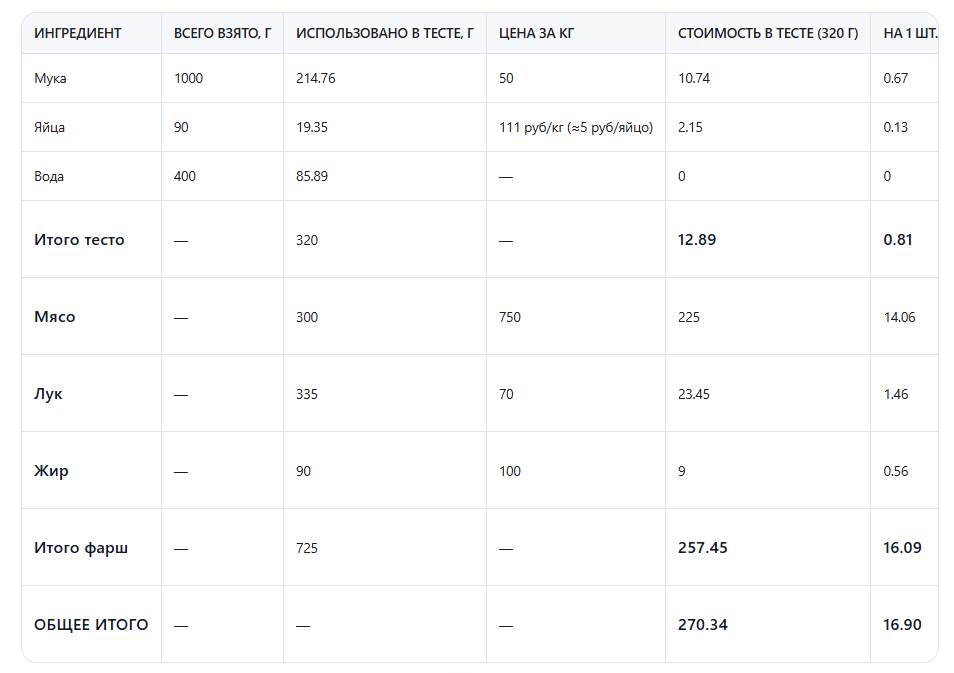This screenshot has width=954, height=673.
Task: Select the 750 meat price cell
Action: [x=510, y=317]
